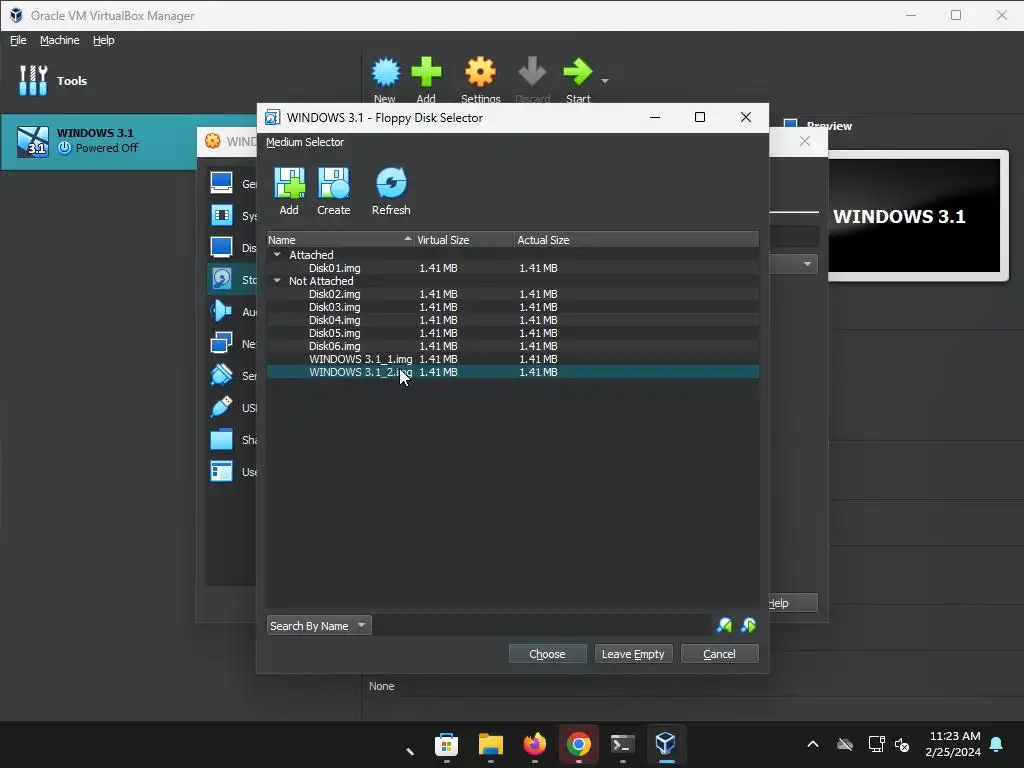Select Disk03.img row
Screen dimensions: 1024x768
coord(513,307)
